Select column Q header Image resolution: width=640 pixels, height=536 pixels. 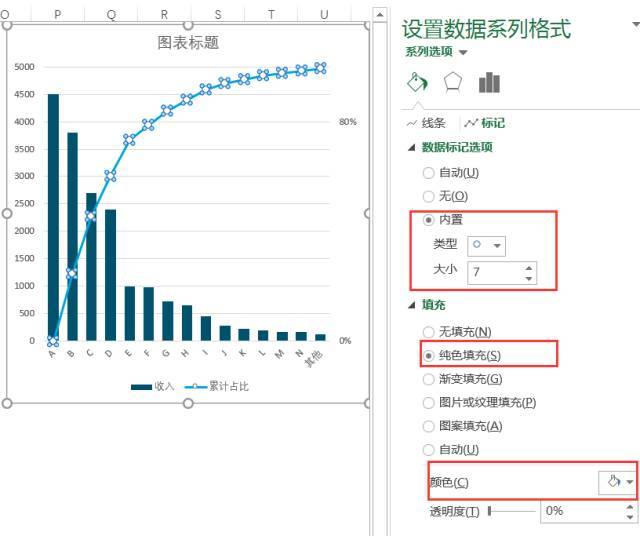coord(111,14)
